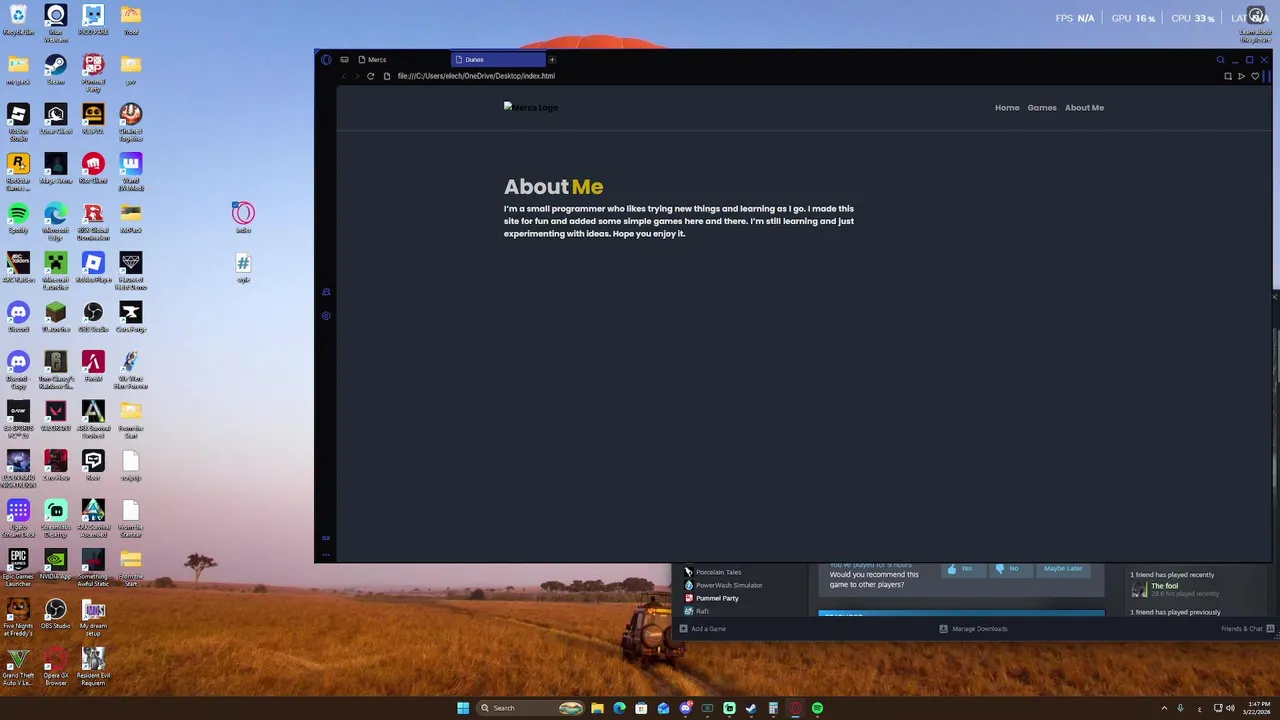Select the Pummel Party desktop shortcut
This screenshot has width=1280, height=720.
coord(93,73)
